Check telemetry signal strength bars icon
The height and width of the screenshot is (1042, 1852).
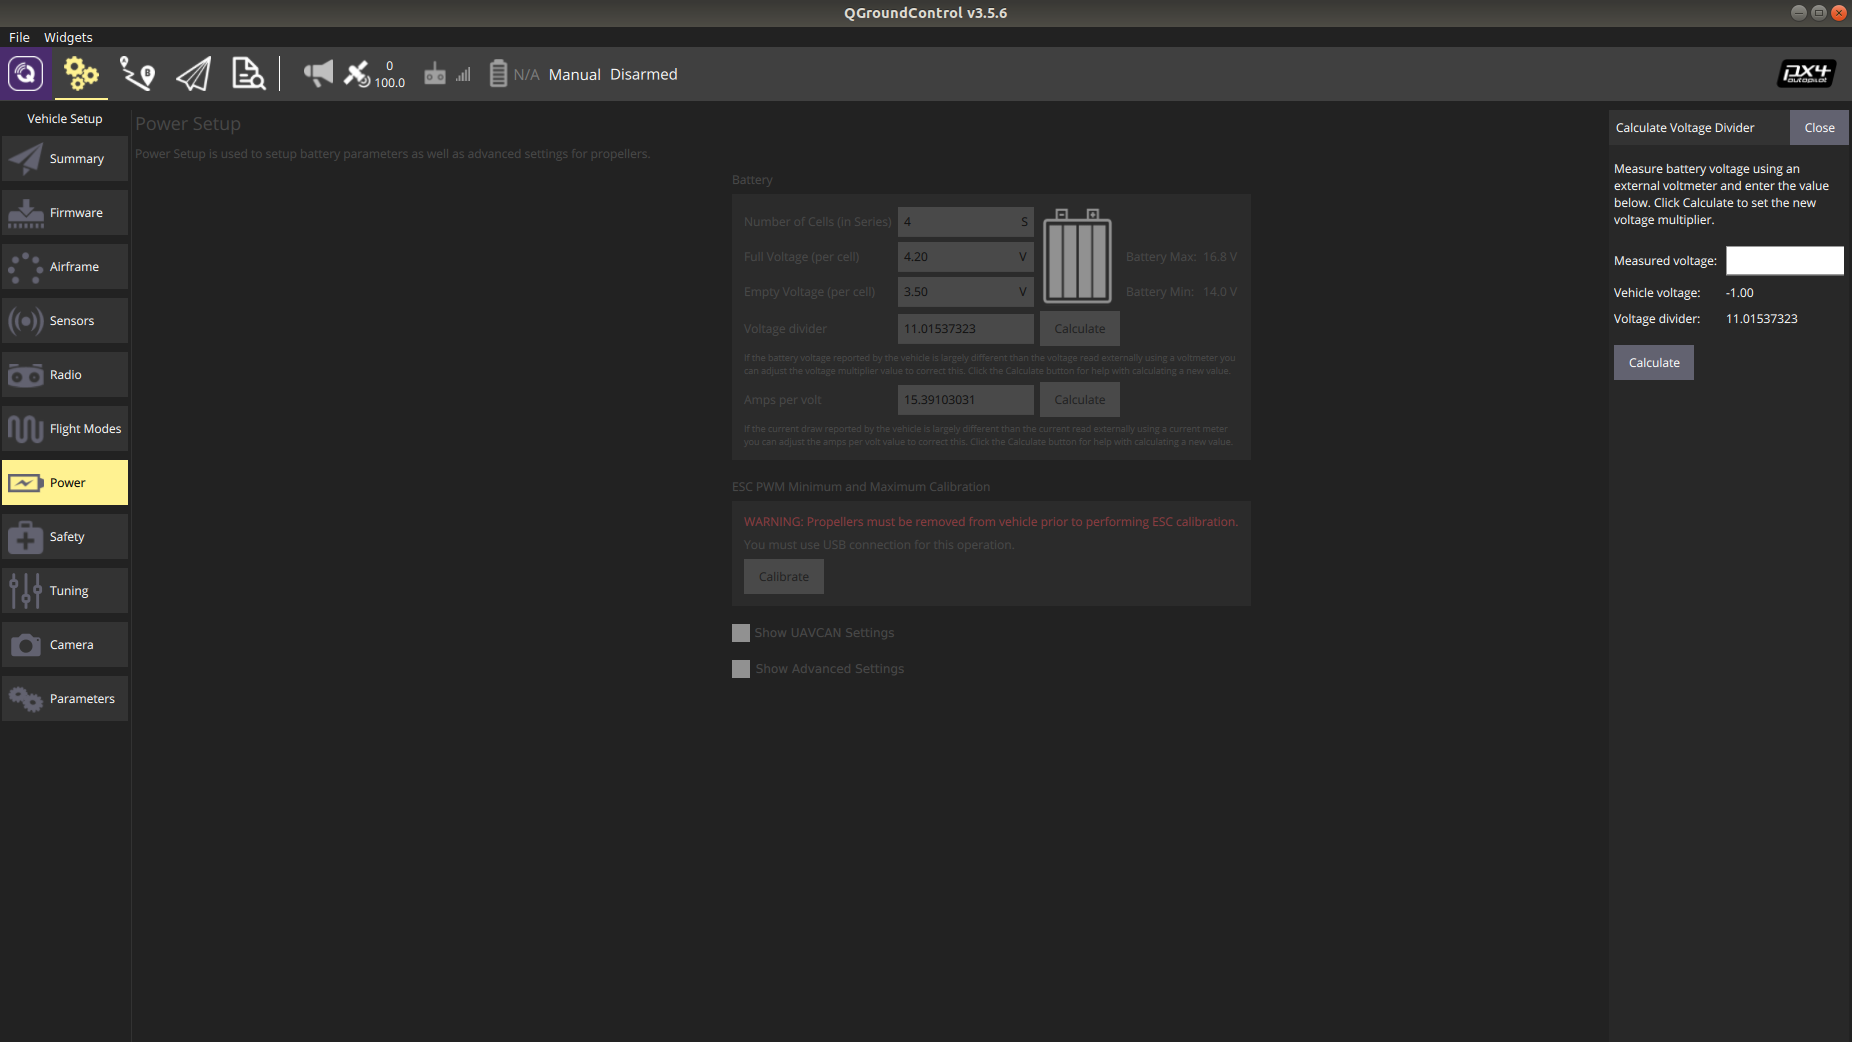coord(463,75)
